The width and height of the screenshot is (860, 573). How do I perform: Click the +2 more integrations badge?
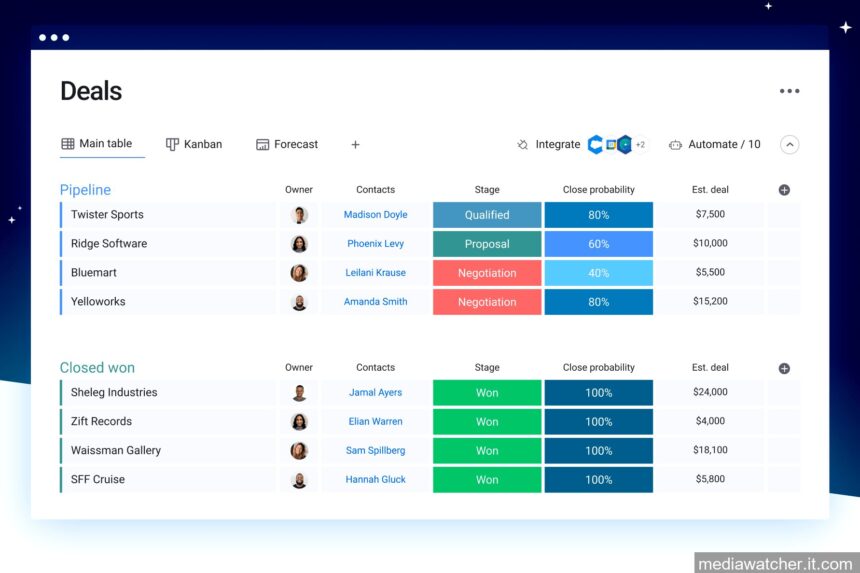coord(640,145)
